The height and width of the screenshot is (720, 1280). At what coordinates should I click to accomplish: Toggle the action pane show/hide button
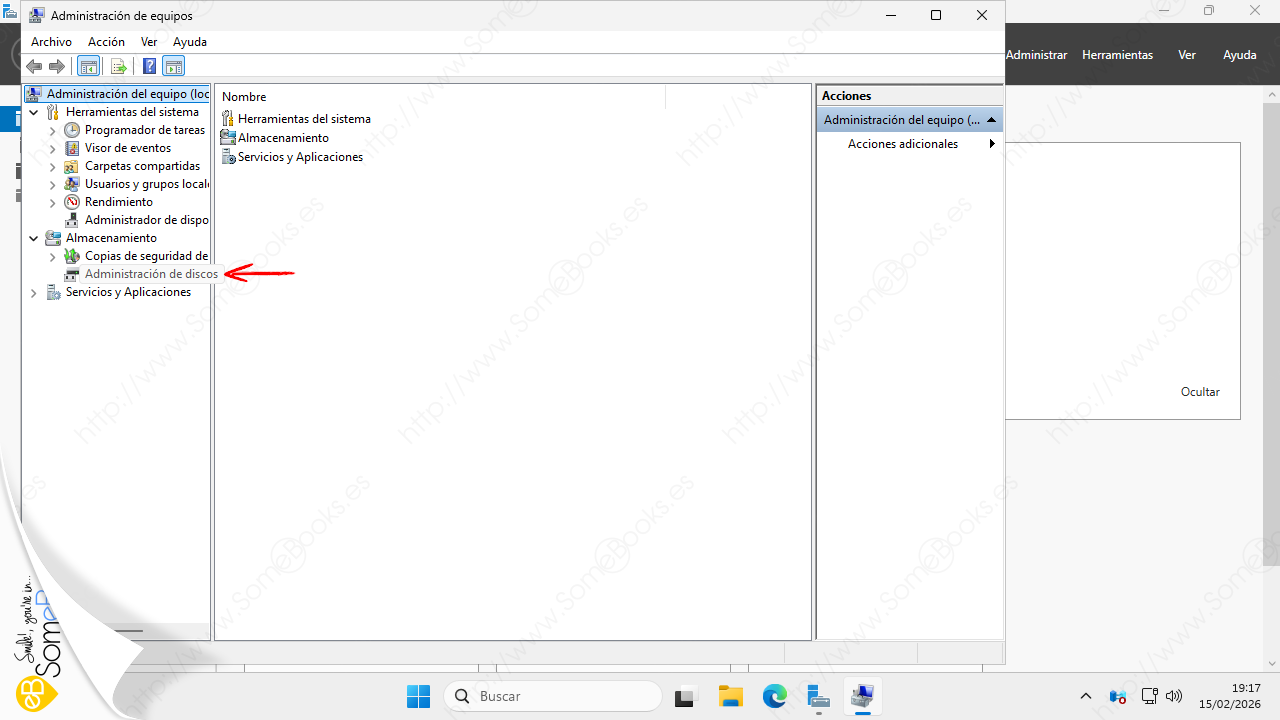click(x=174, y=67)
